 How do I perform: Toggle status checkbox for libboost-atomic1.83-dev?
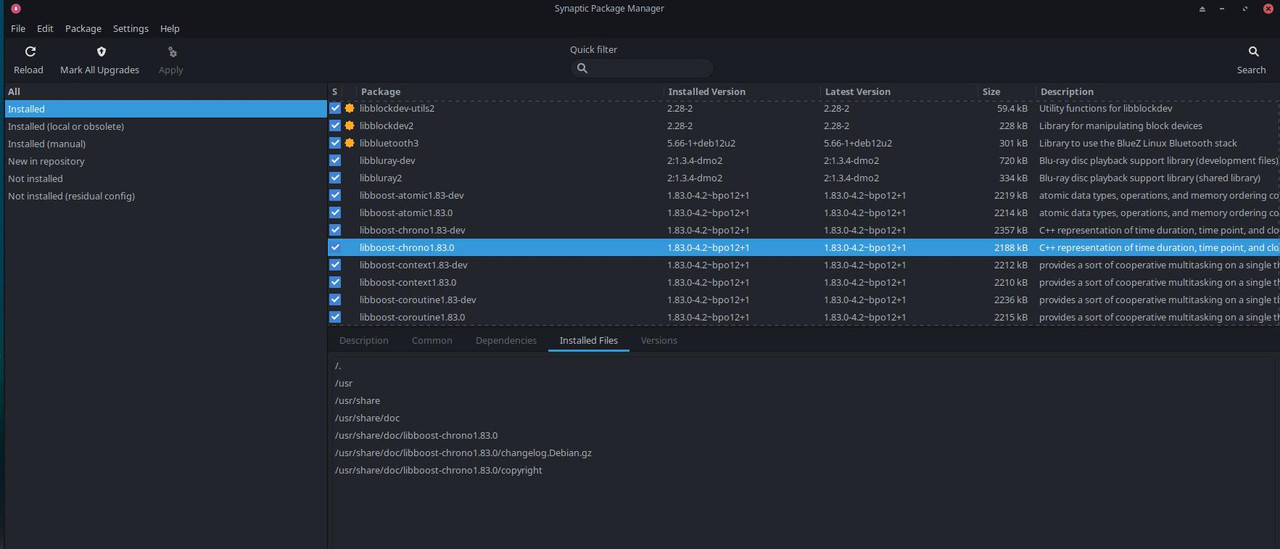pyautogui.click(x=335, y=195)
